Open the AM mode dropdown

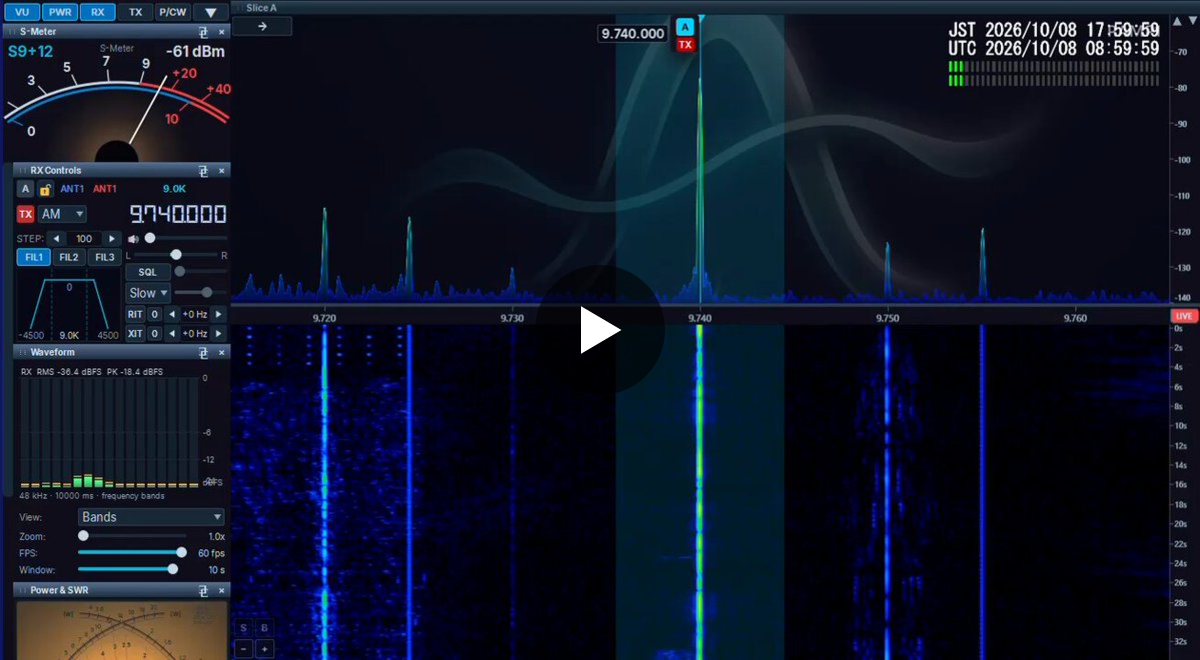[63, 214]
